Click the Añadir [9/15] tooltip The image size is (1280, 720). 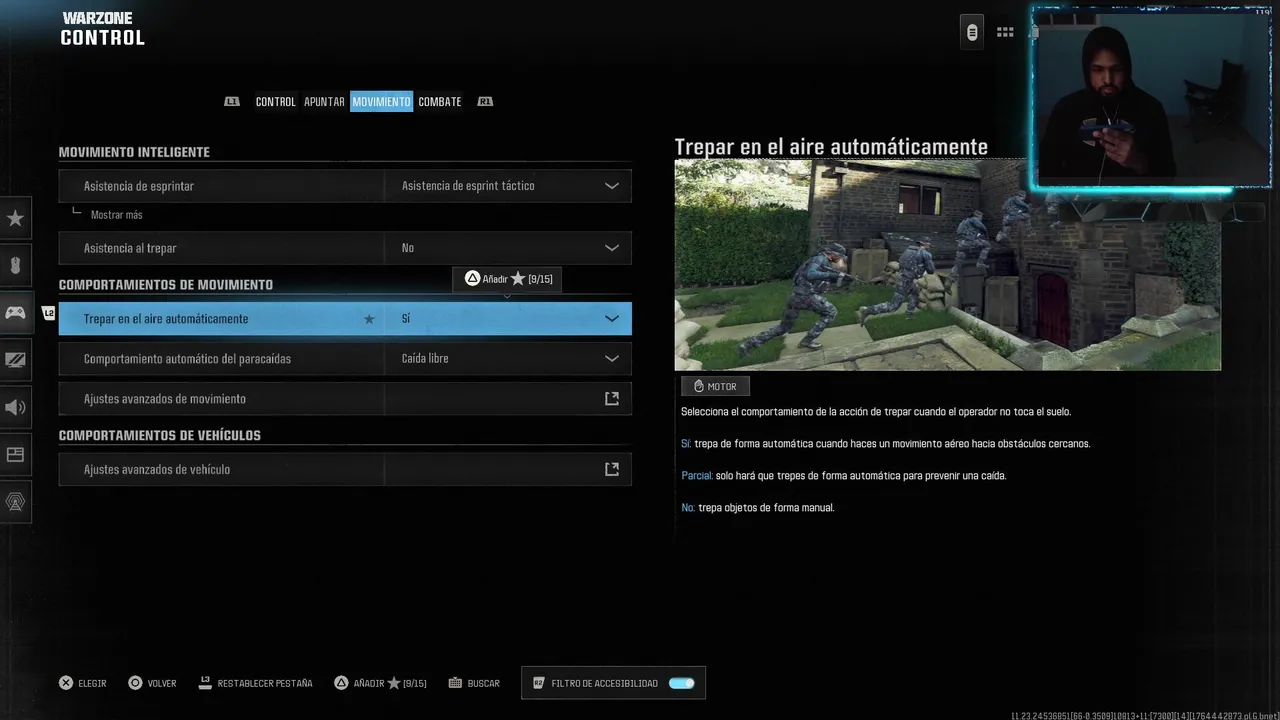click(507, 279)
